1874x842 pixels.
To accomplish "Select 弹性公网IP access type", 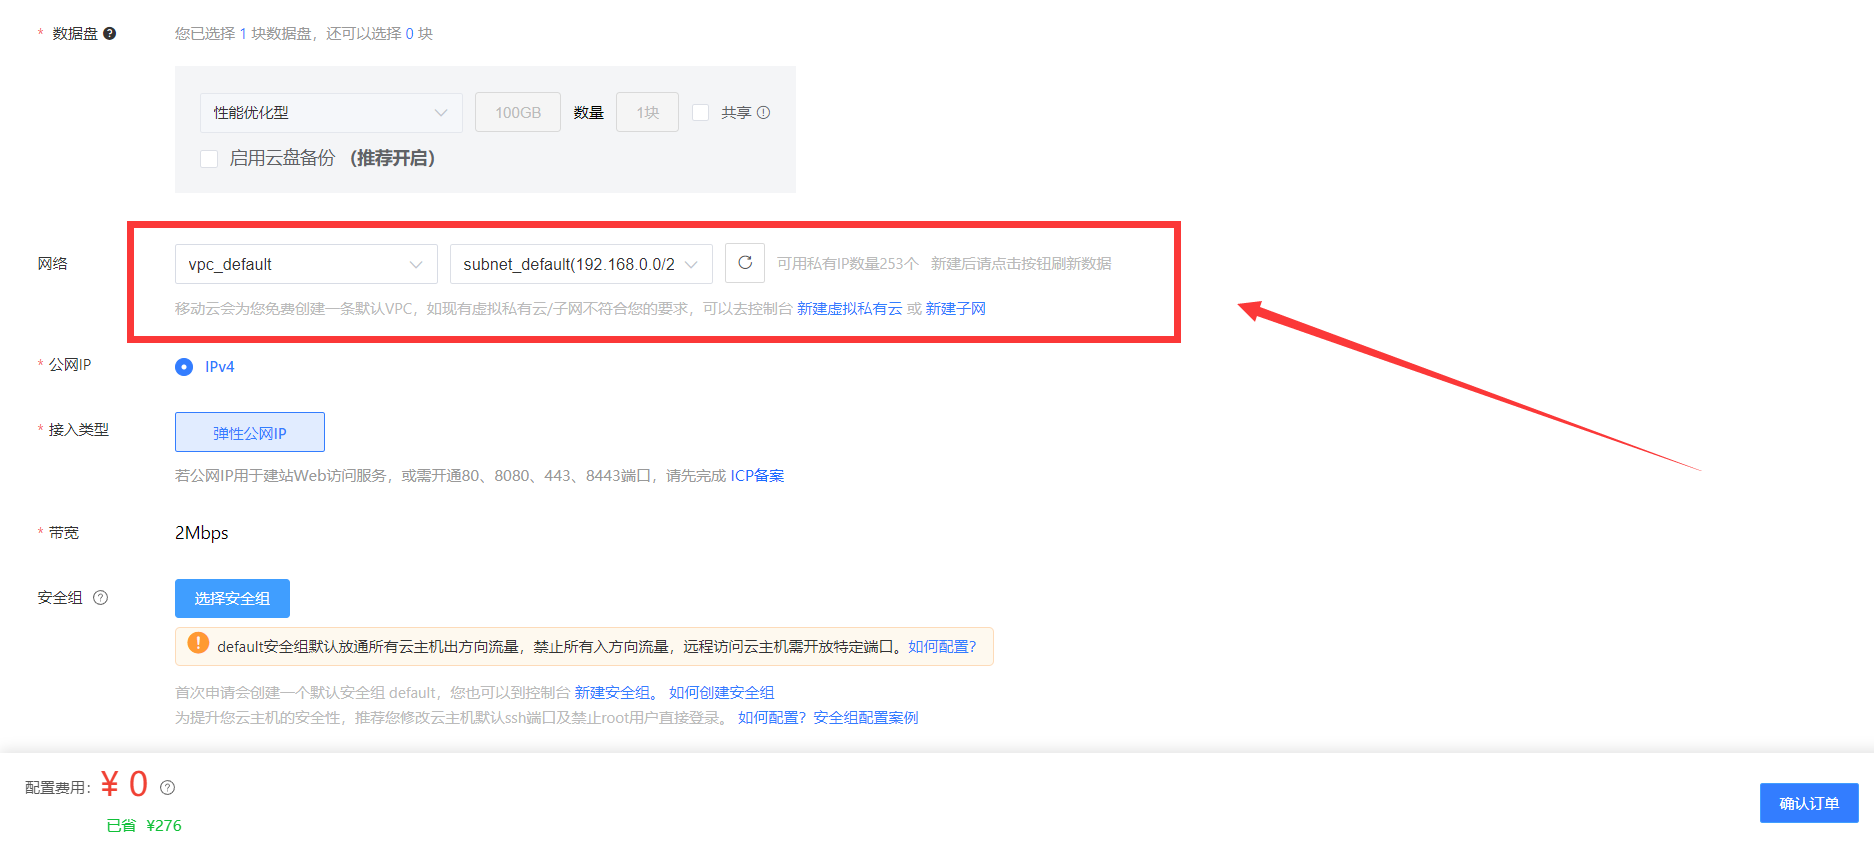I will [250, 432].
